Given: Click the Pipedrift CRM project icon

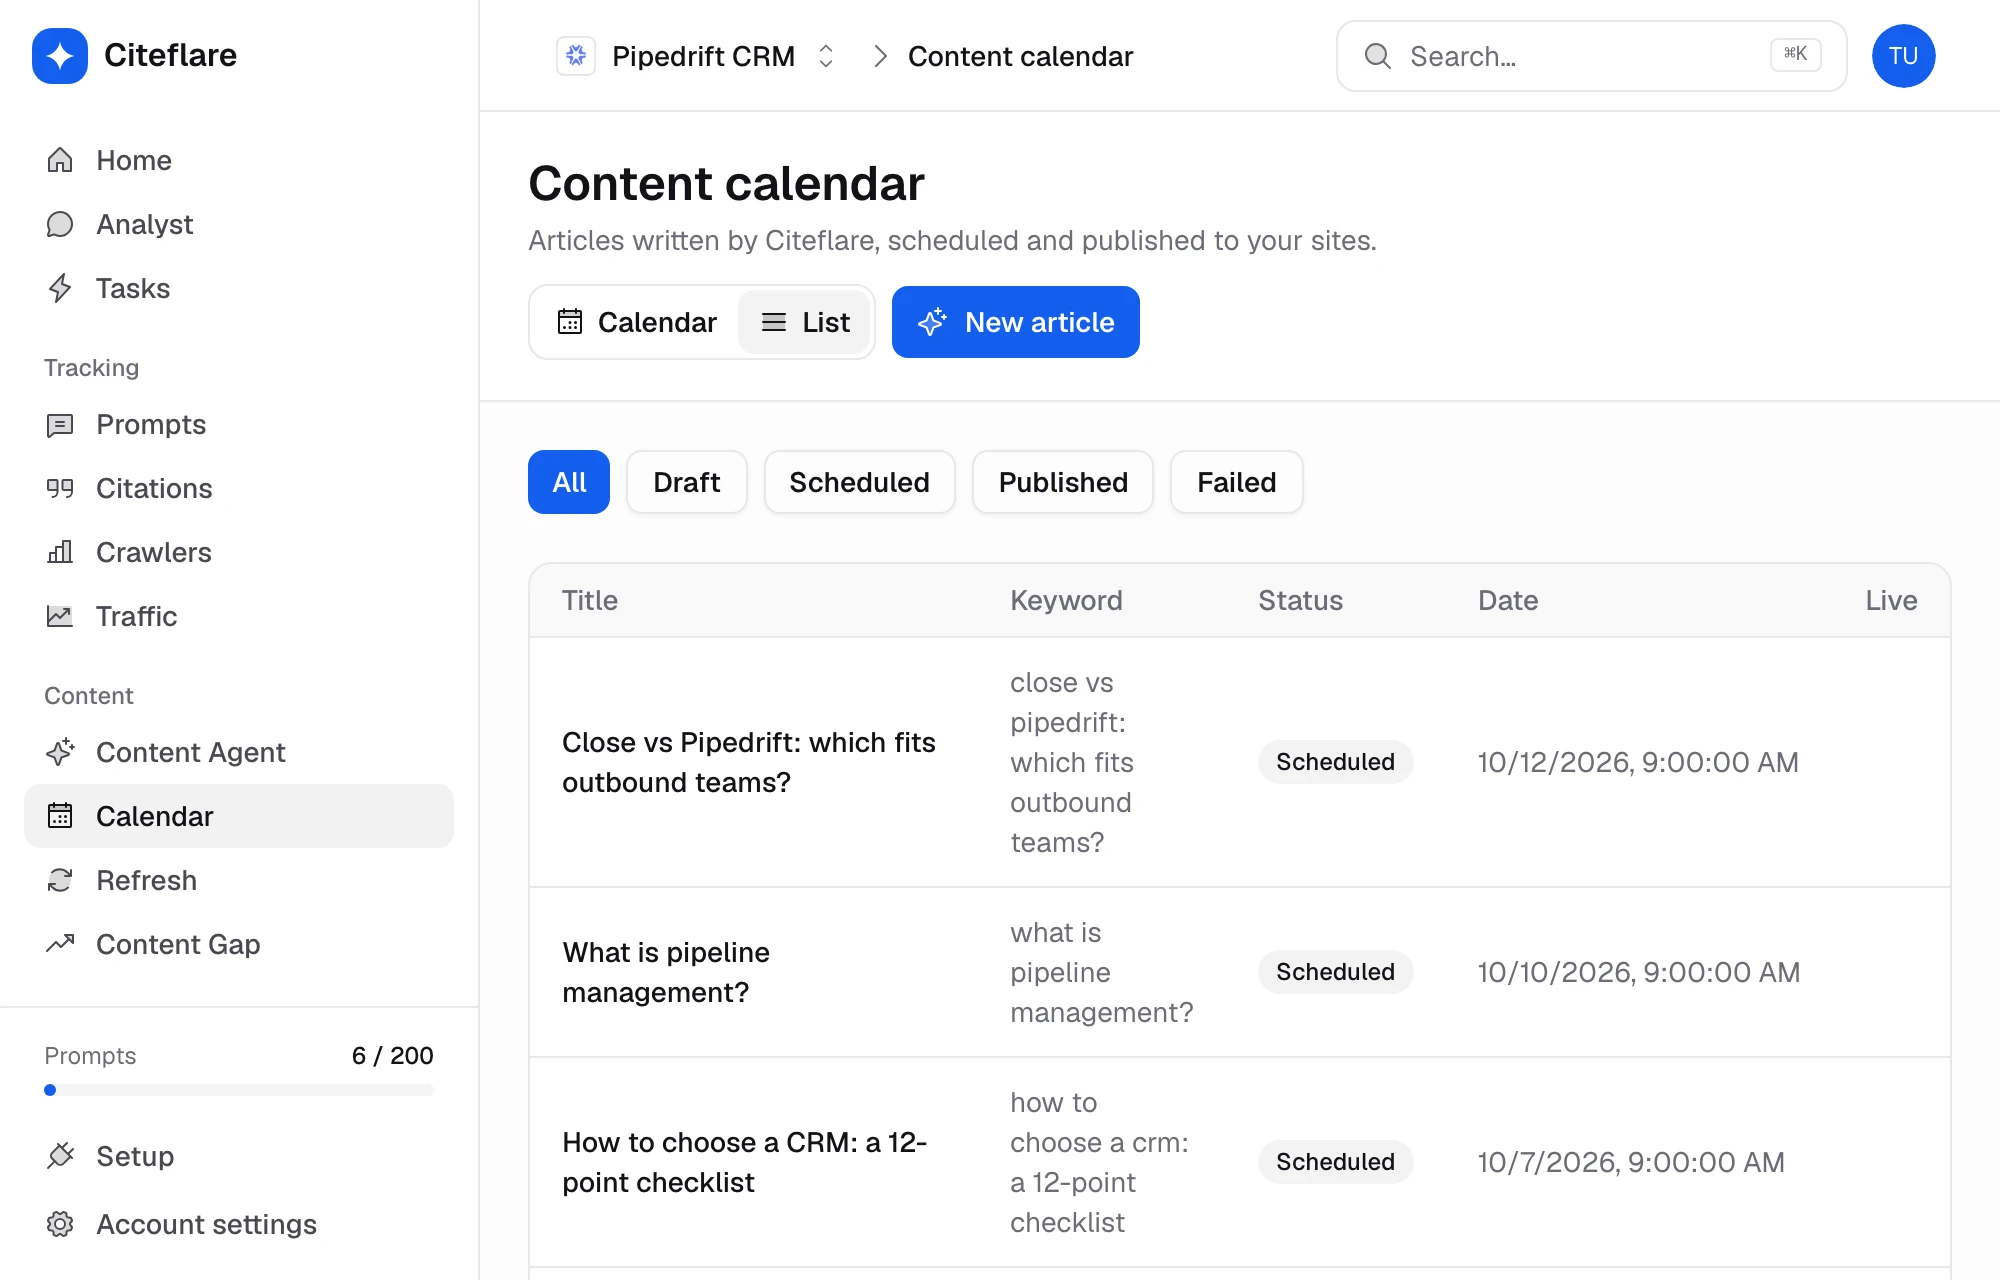Looking at the screenshot, I should pyautogui.click(x=576, y=56).
